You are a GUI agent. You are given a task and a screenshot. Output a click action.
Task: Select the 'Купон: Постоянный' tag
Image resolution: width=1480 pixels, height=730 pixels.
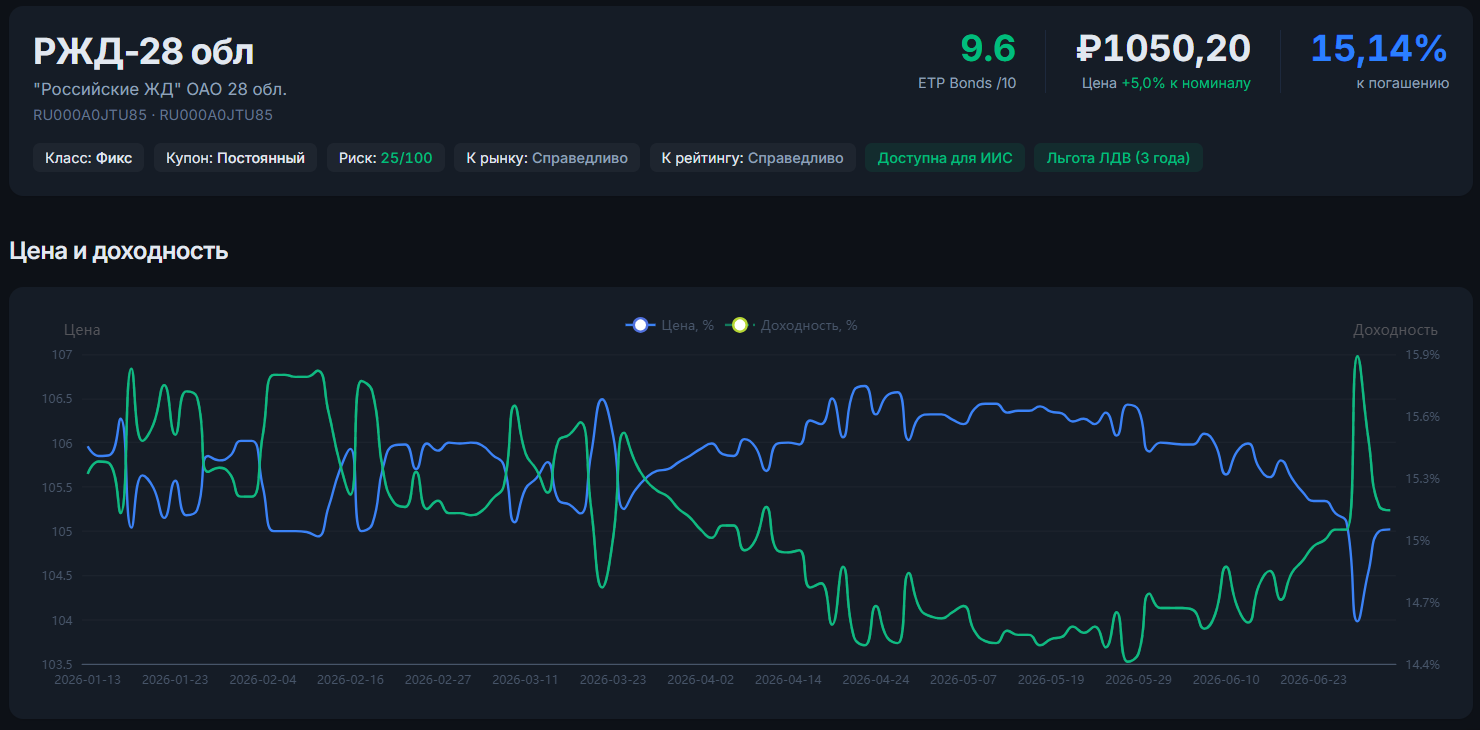click(x=236, y=158)
